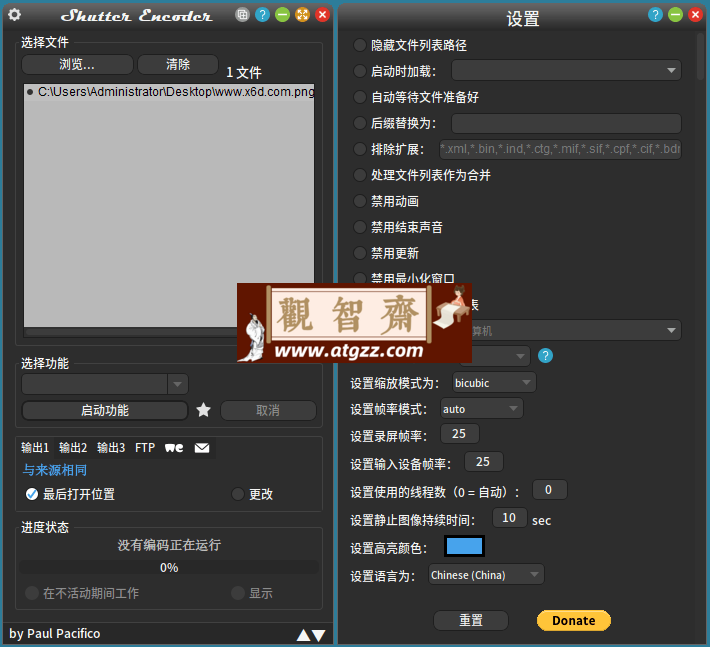The height and width of the screenshot is (647, 710).
Task: Click the 排除扩展 extensions text field
Action: [x=560, y=149]
